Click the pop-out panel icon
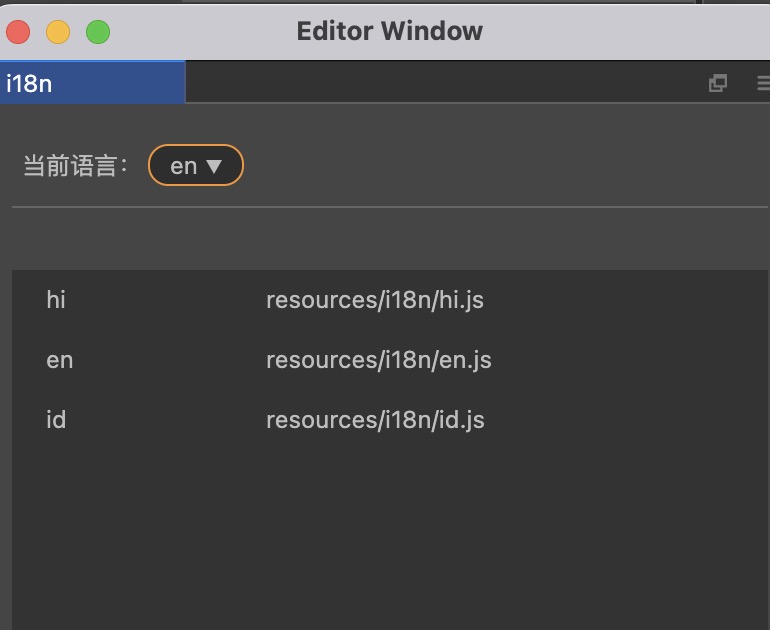This screenshot has width=770, height=630. (x=717, y=84)
